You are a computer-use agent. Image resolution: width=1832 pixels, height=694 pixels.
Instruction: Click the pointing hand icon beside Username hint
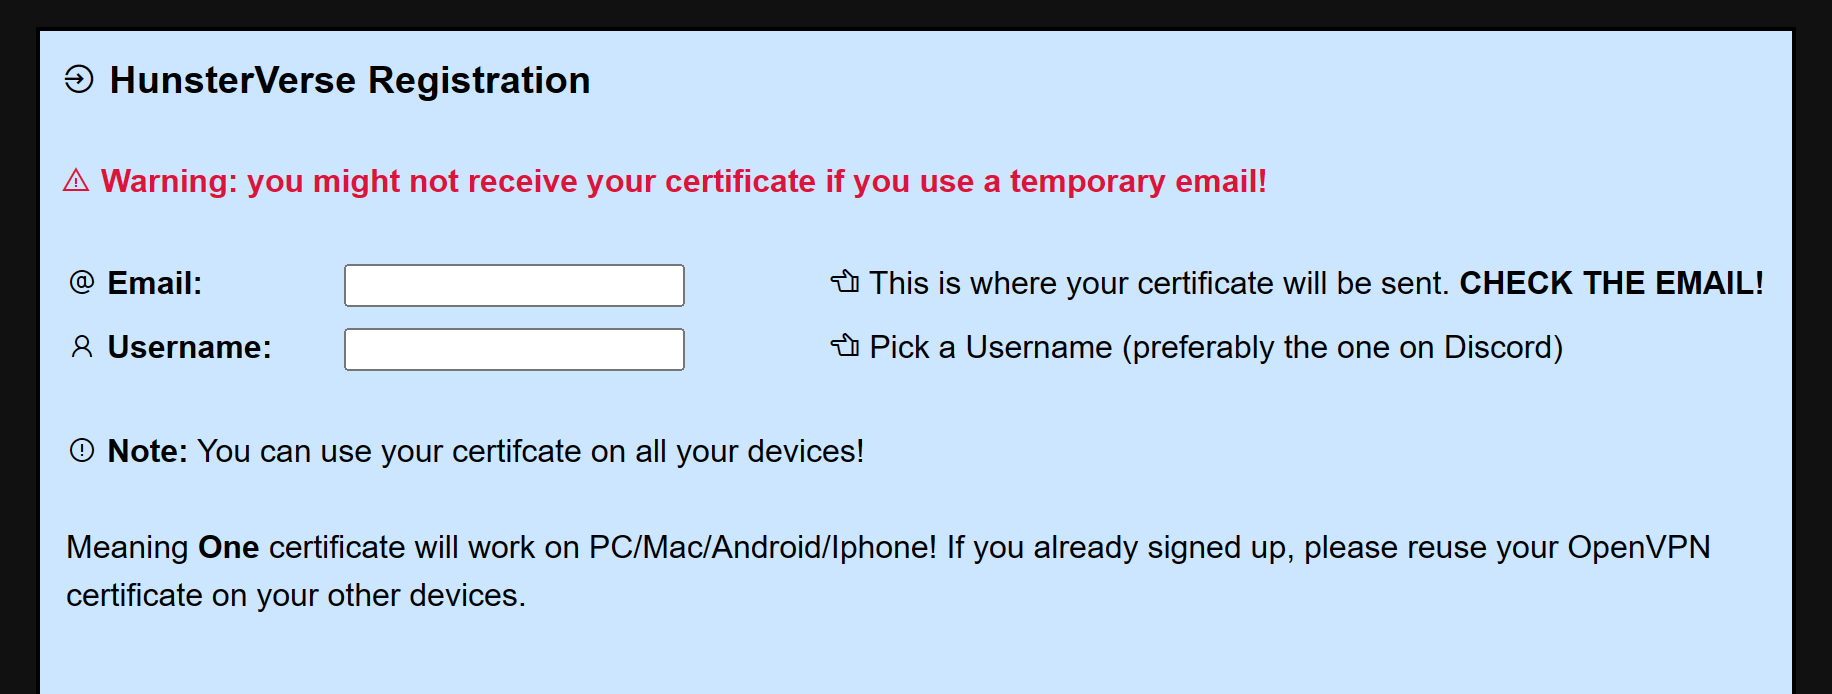[845, 346]
